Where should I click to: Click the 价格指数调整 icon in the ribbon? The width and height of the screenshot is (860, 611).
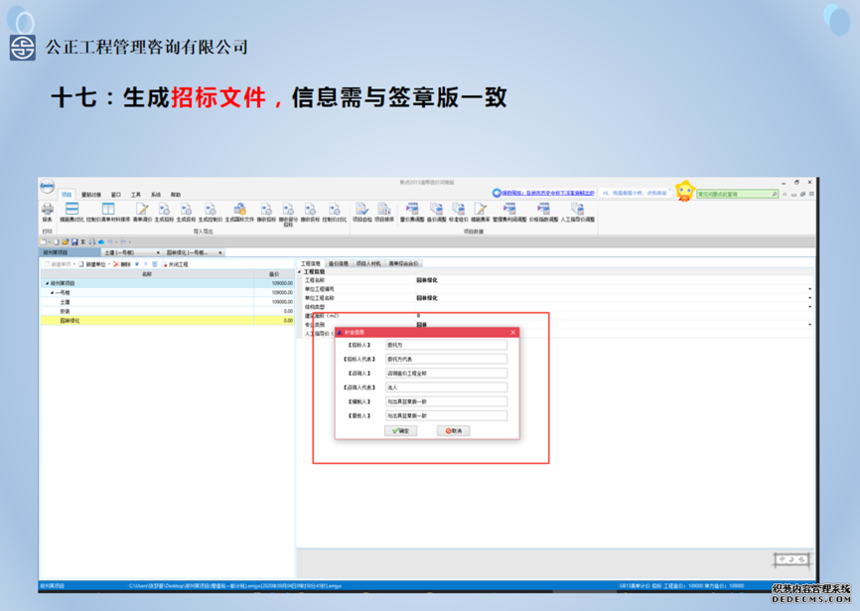[544, 208]
